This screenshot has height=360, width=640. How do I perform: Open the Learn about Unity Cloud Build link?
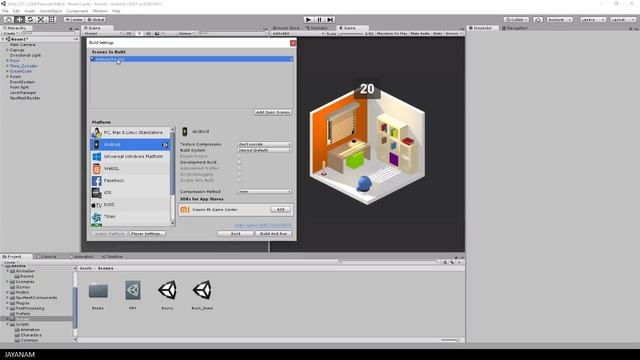pos(263,225)
